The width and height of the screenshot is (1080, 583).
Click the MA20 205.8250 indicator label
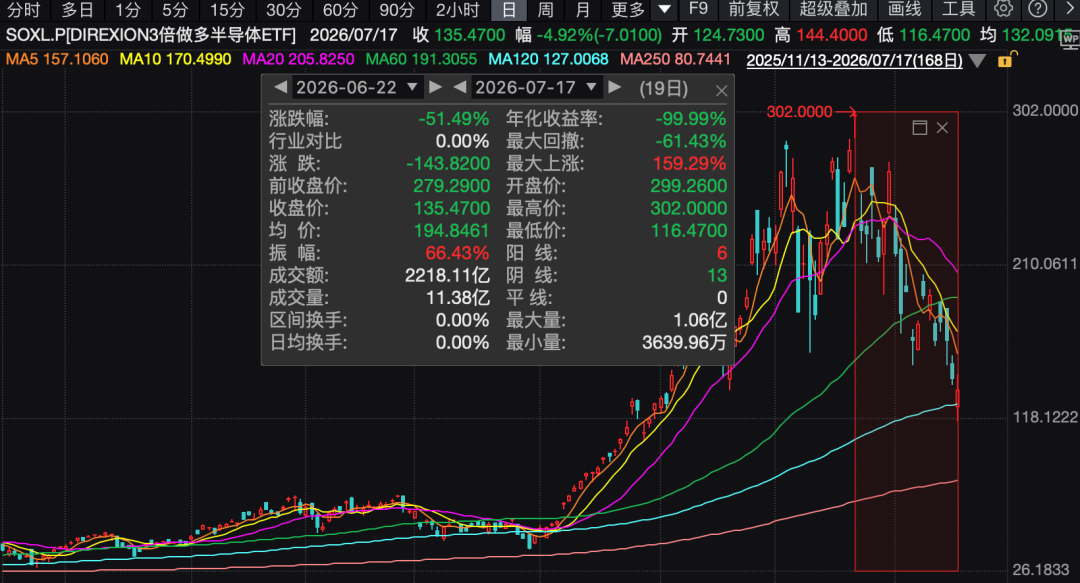coord(298,59)
